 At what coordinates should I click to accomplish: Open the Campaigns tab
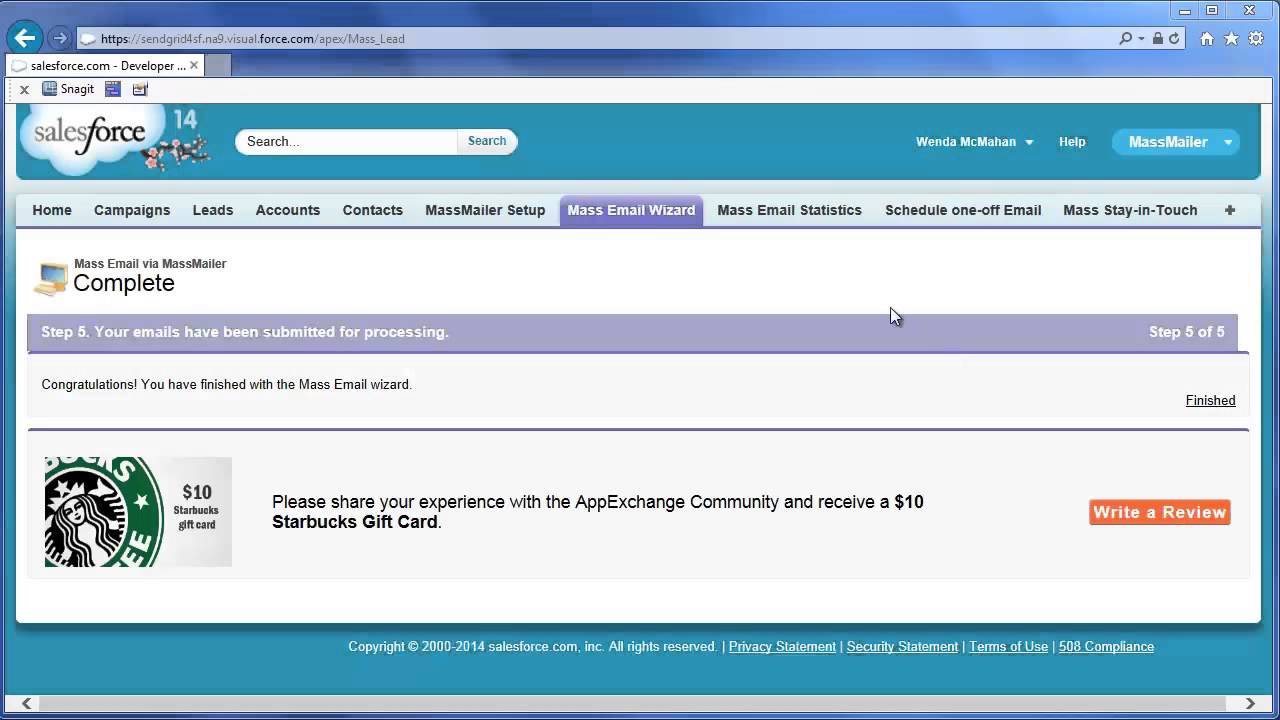click(x=132, y=210)
